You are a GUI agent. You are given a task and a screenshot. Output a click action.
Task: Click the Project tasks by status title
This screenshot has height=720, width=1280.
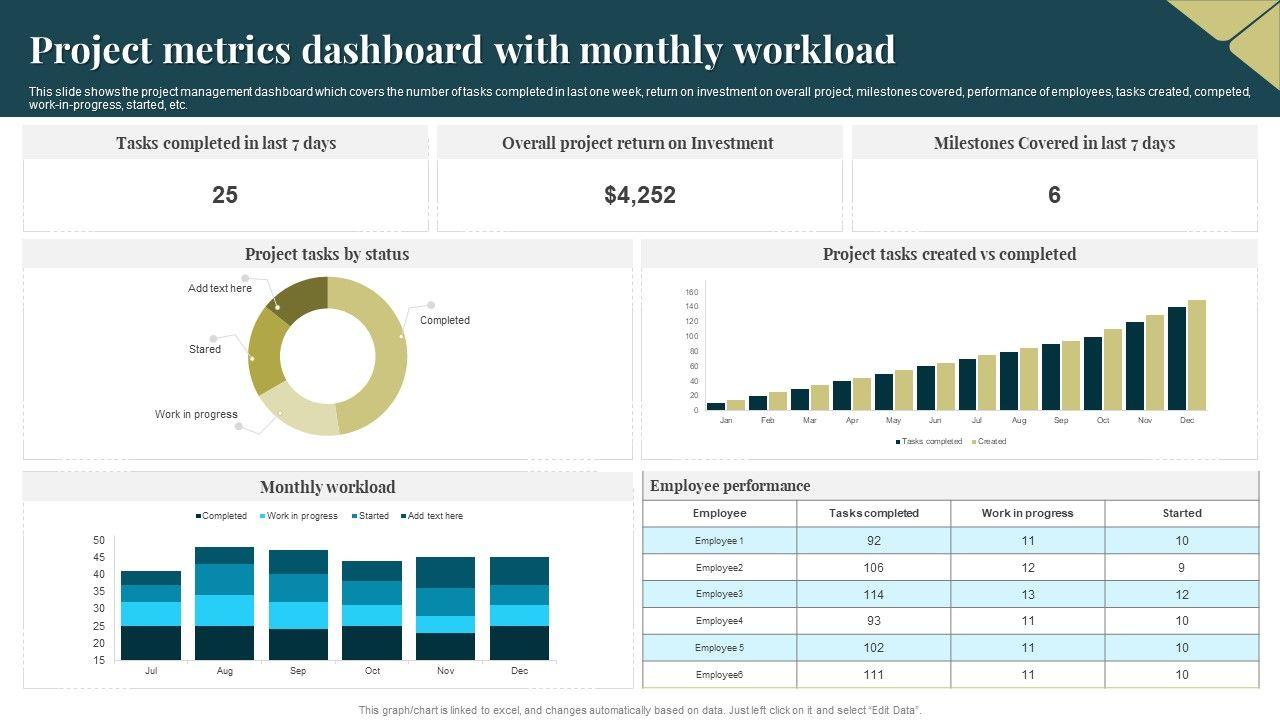click(327, 254)
